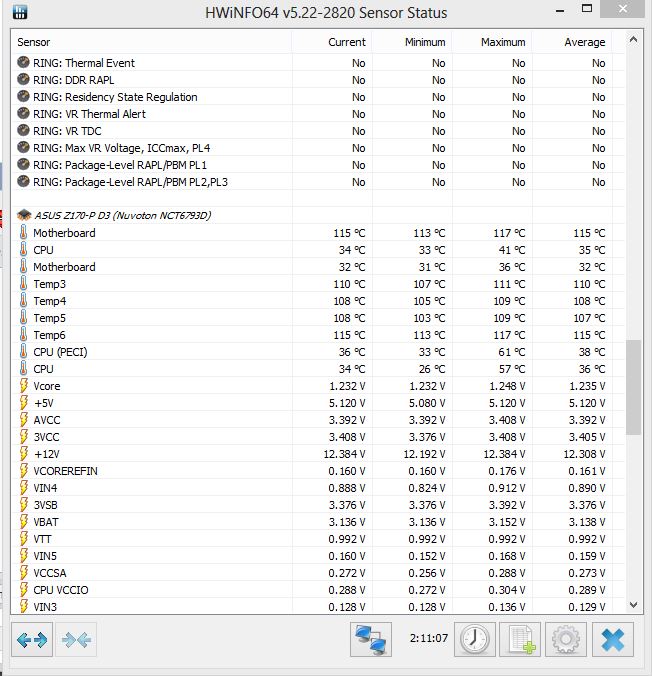Select the CPU VCCIO sensor label

coord(61,590)
